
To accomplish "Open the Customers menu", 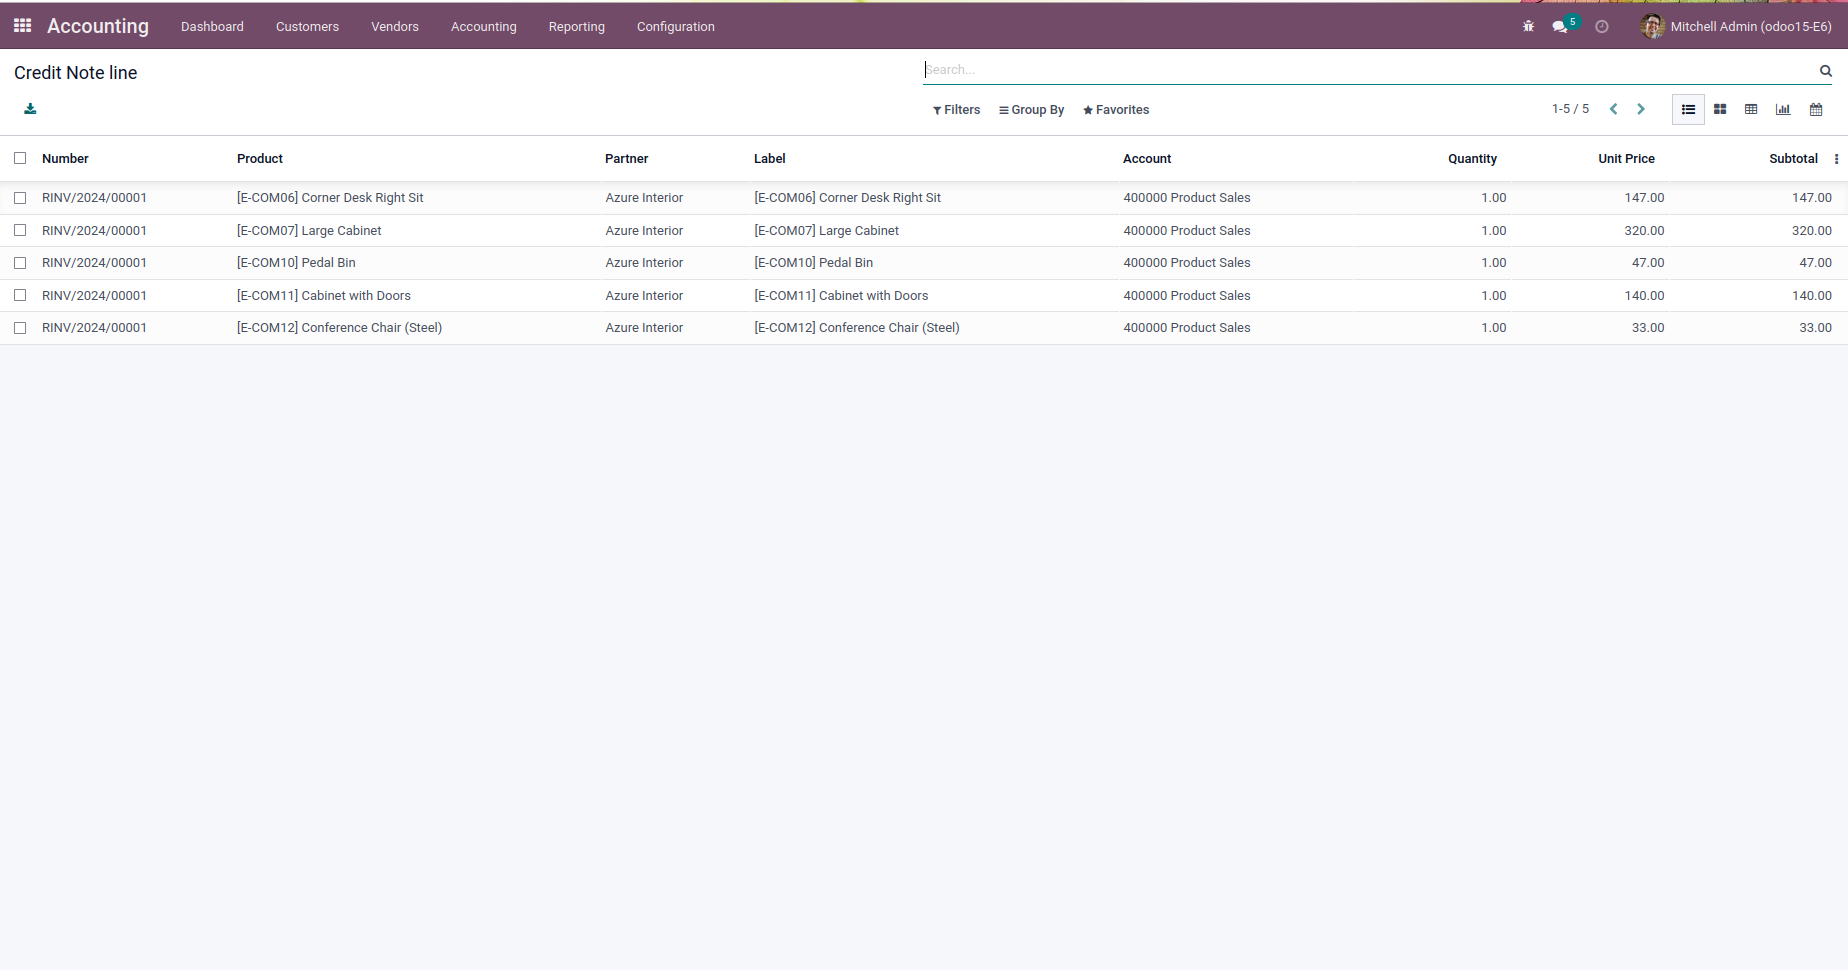I will [x=307, y=27].
